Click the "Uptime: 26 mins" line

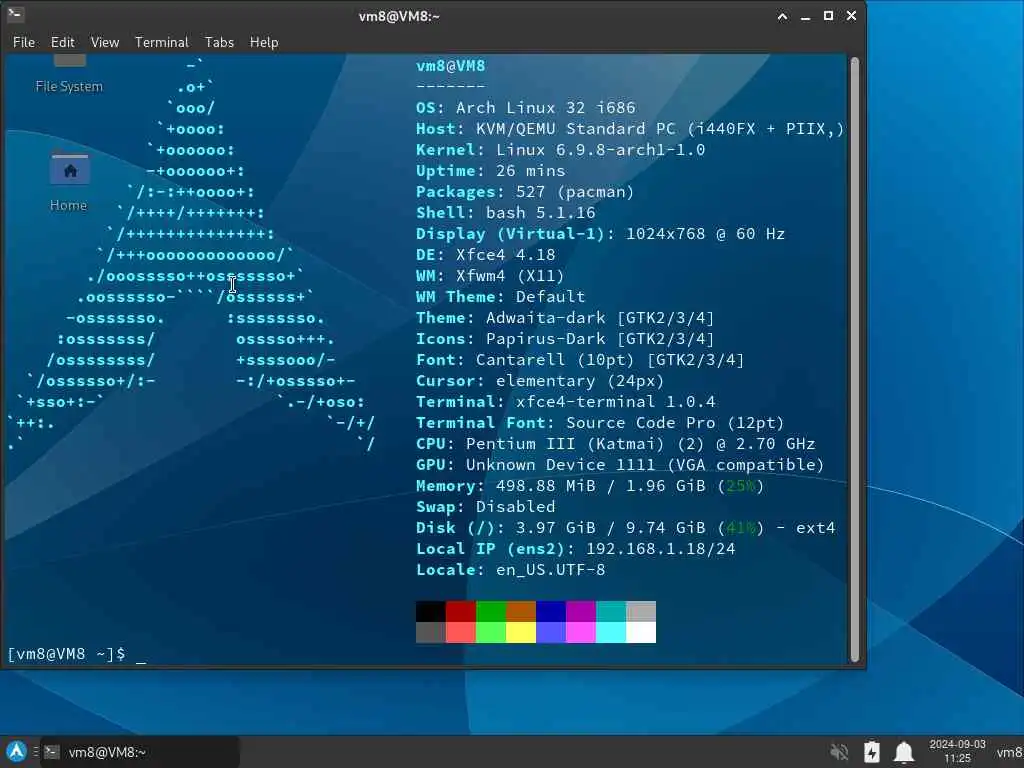490,170
